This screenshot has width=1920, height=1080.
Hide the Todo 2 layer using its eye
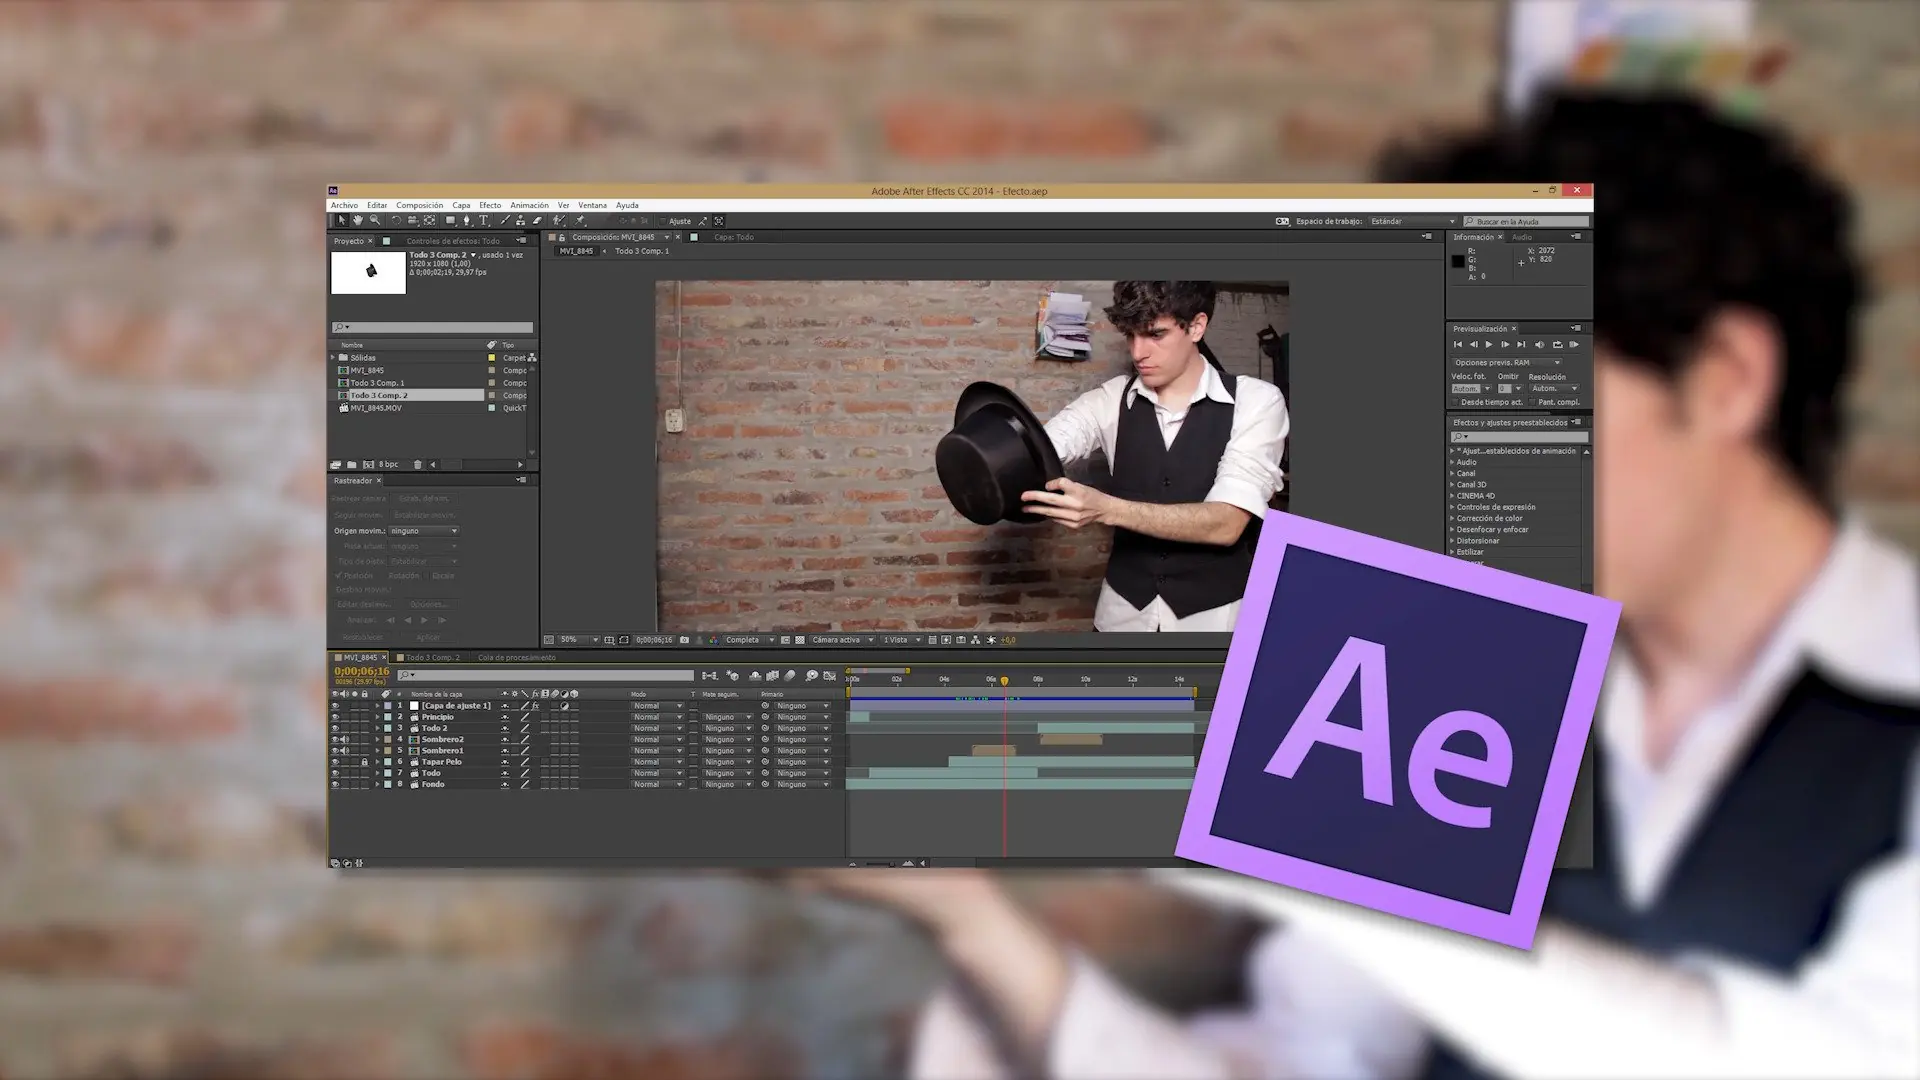point(335,728)
